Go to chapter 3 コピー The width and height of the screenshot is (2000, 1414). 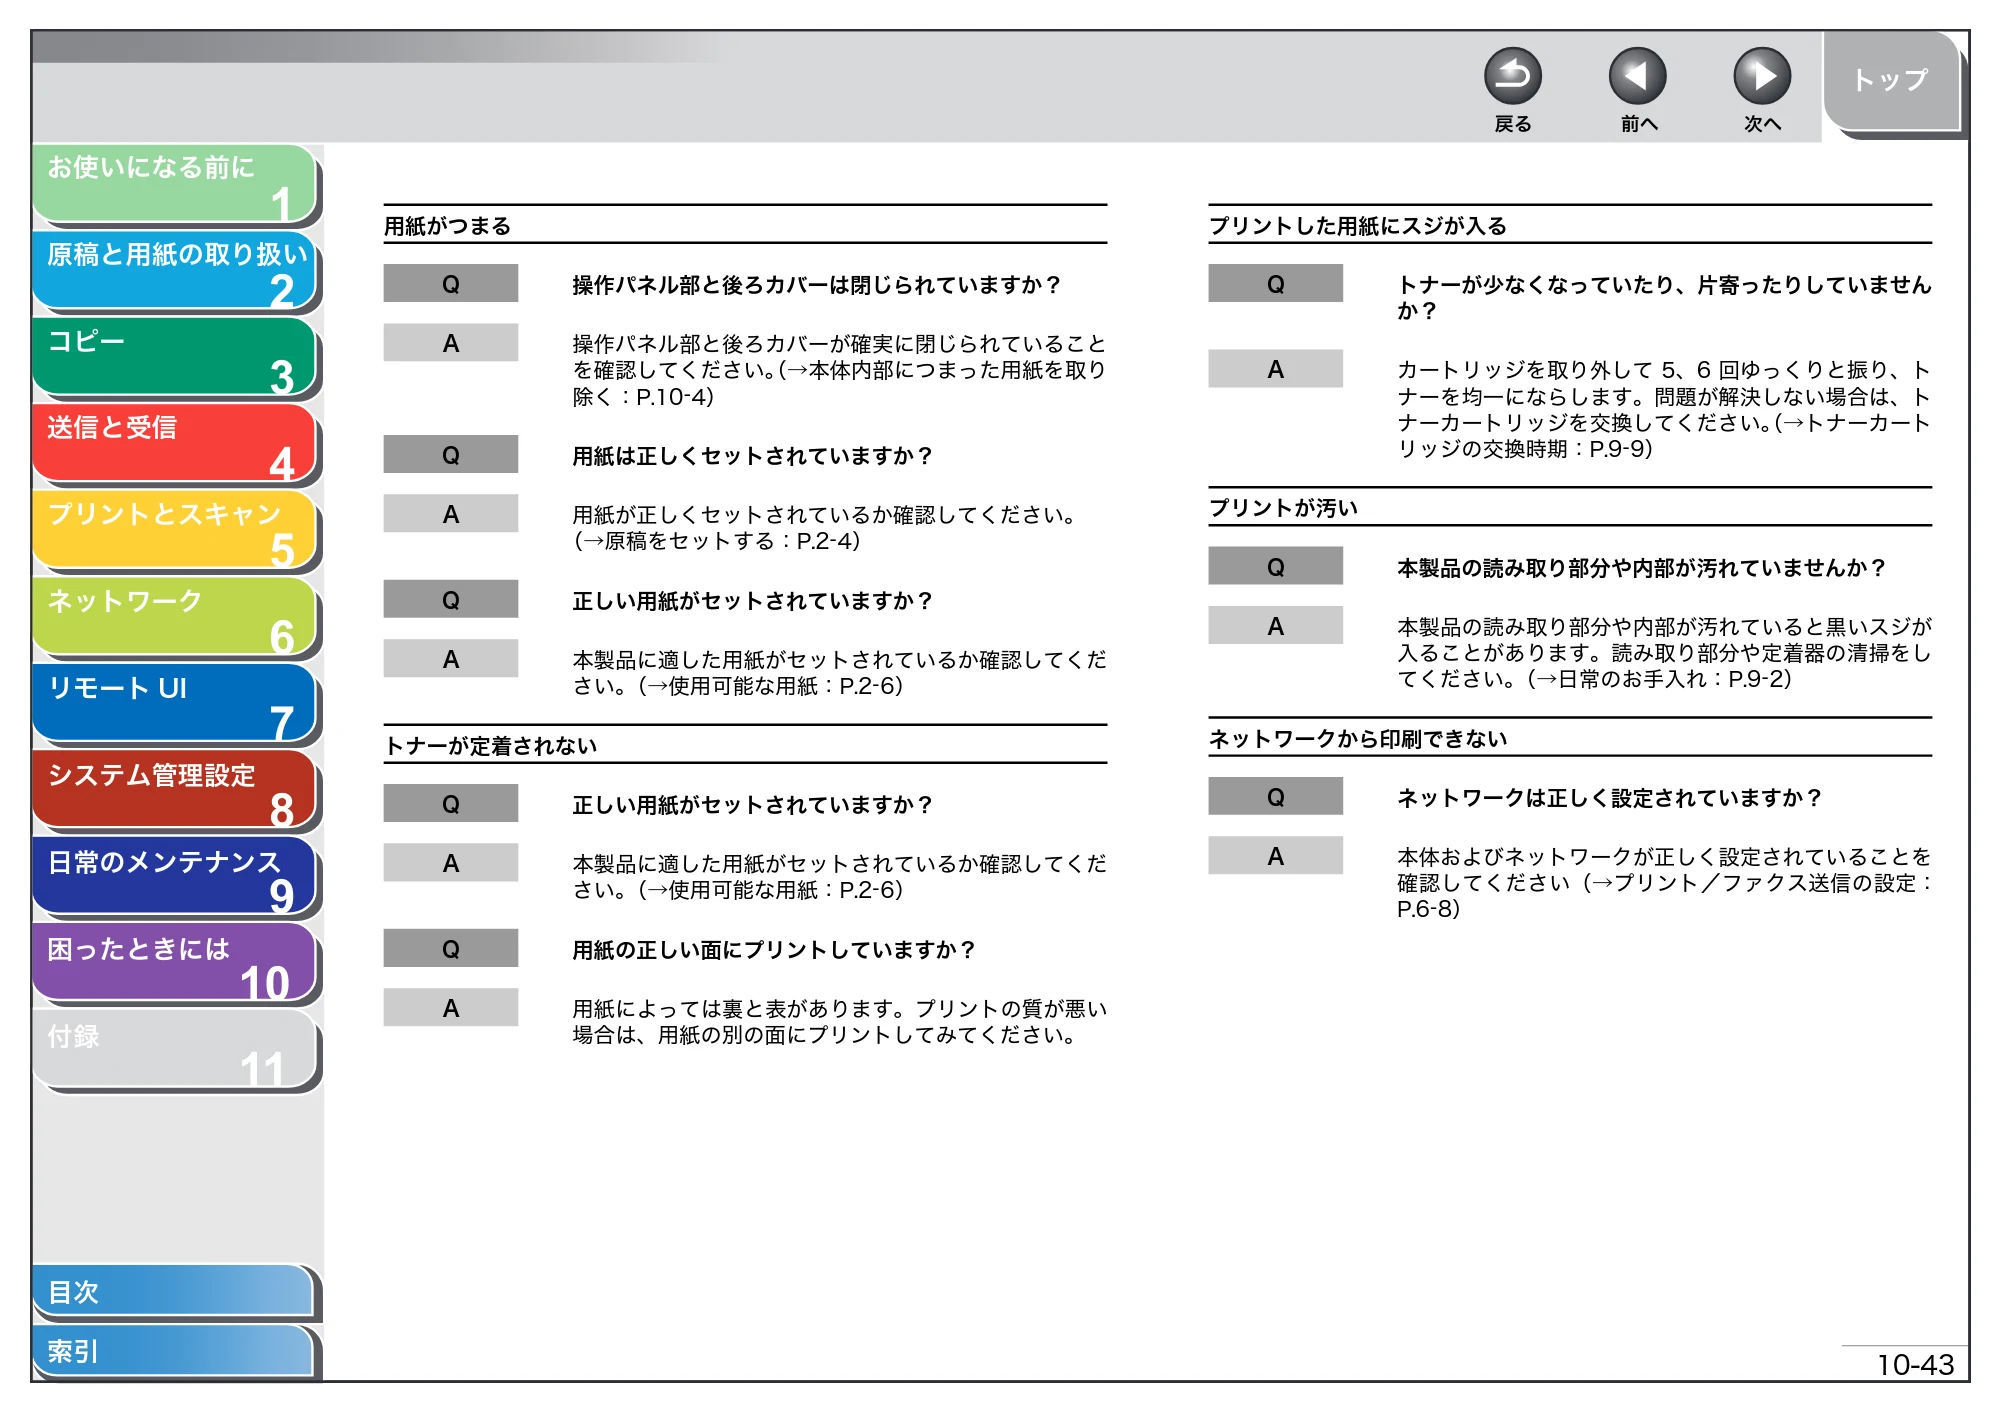point(175,357)
